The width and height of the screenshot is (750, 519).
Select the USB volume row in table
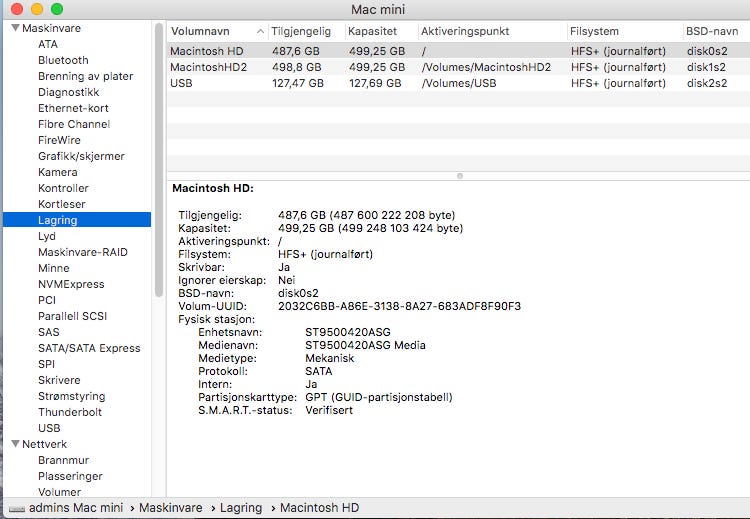pos(458,83)
